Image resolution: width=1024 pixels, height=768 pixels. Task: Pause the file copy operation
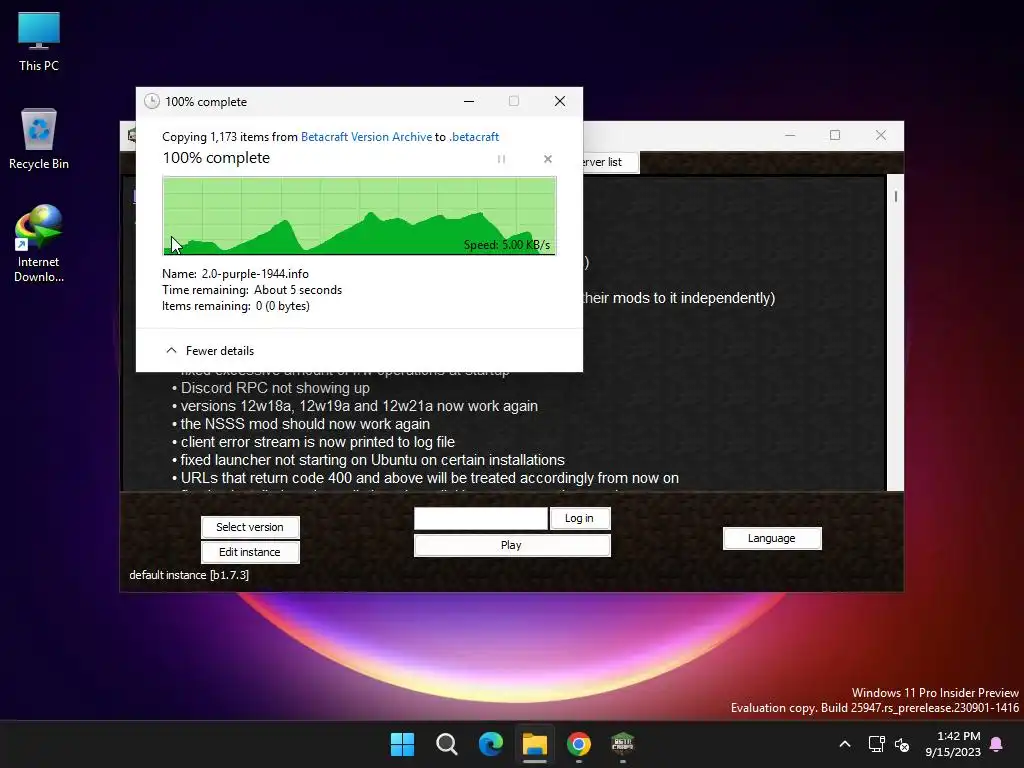point(502,159)
